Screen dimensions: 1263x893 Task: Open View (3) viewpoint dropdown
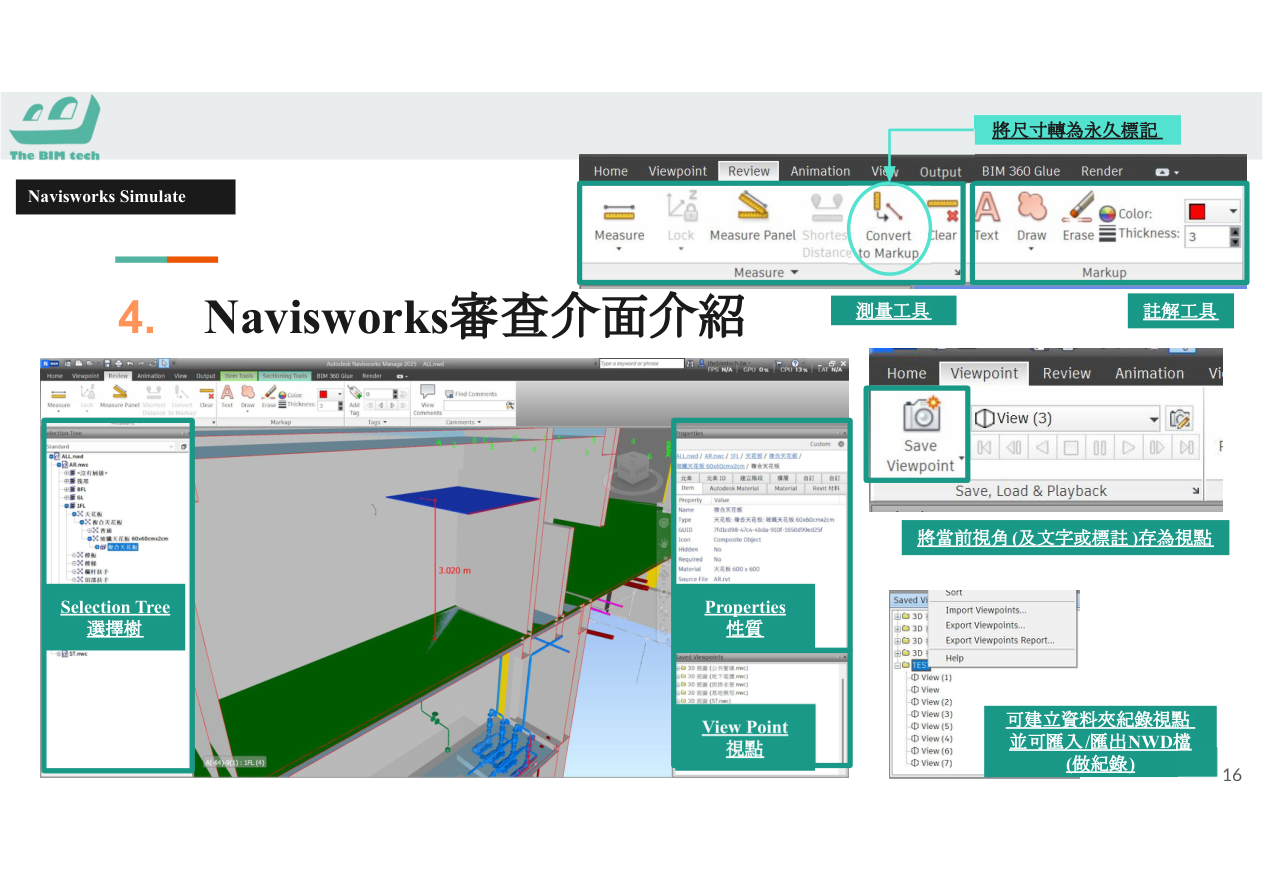click(x=1153, y=419)
